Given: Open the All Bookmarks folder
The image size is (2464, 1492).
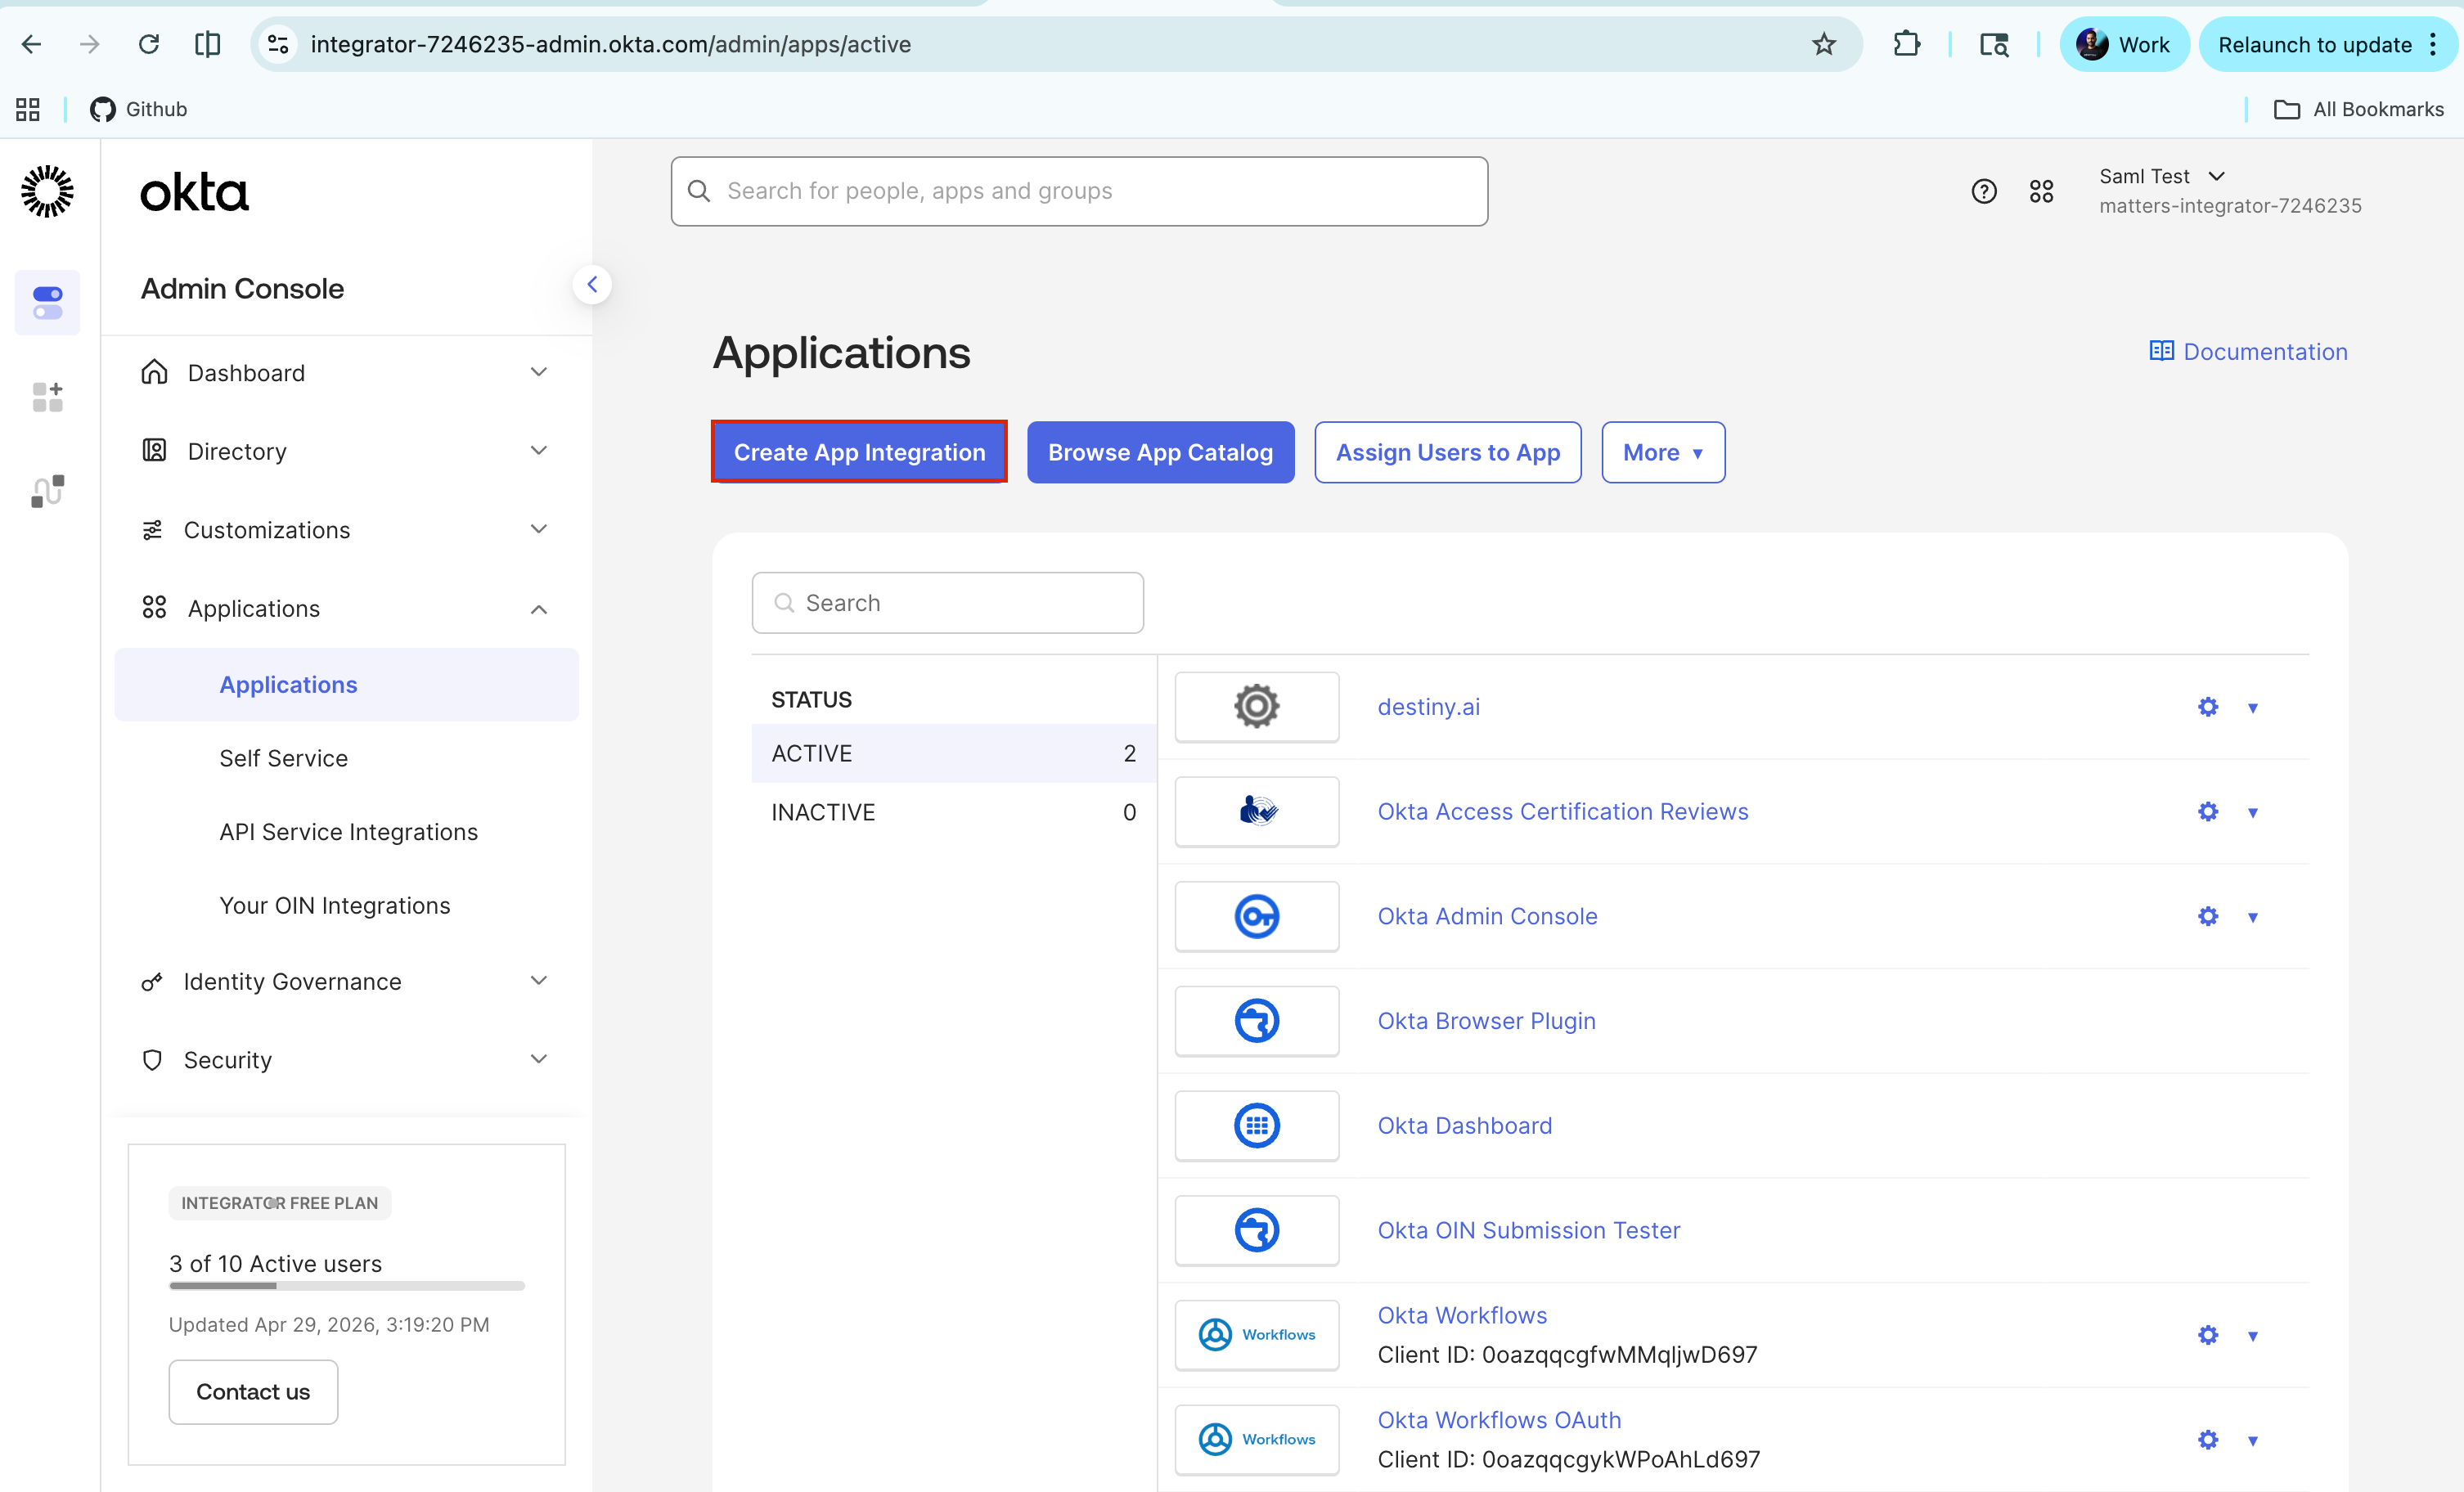Looking at the screenshot, I should [x=2358, y=109].
